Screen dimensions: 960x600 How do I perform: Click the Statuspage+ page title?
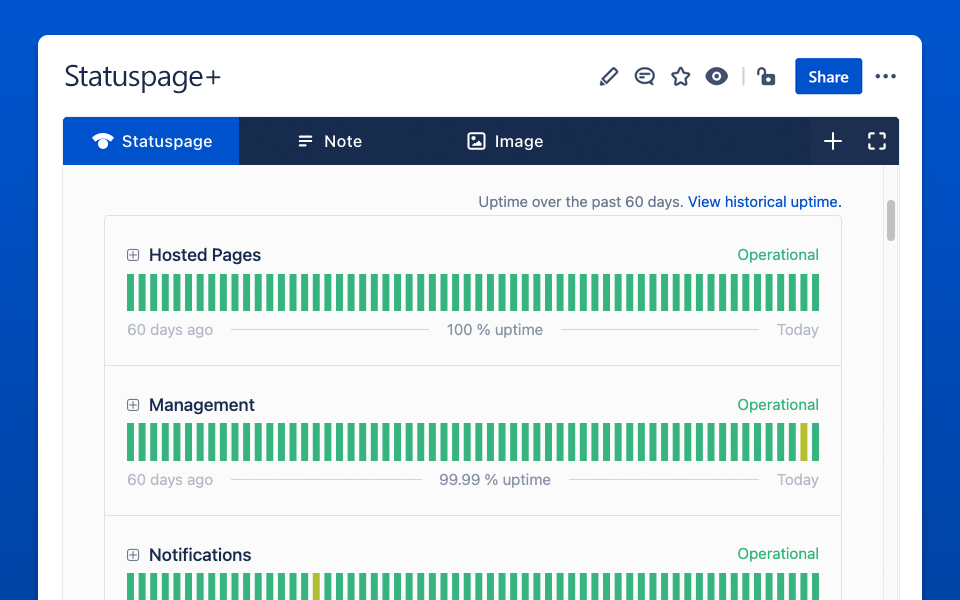[142, 77]
